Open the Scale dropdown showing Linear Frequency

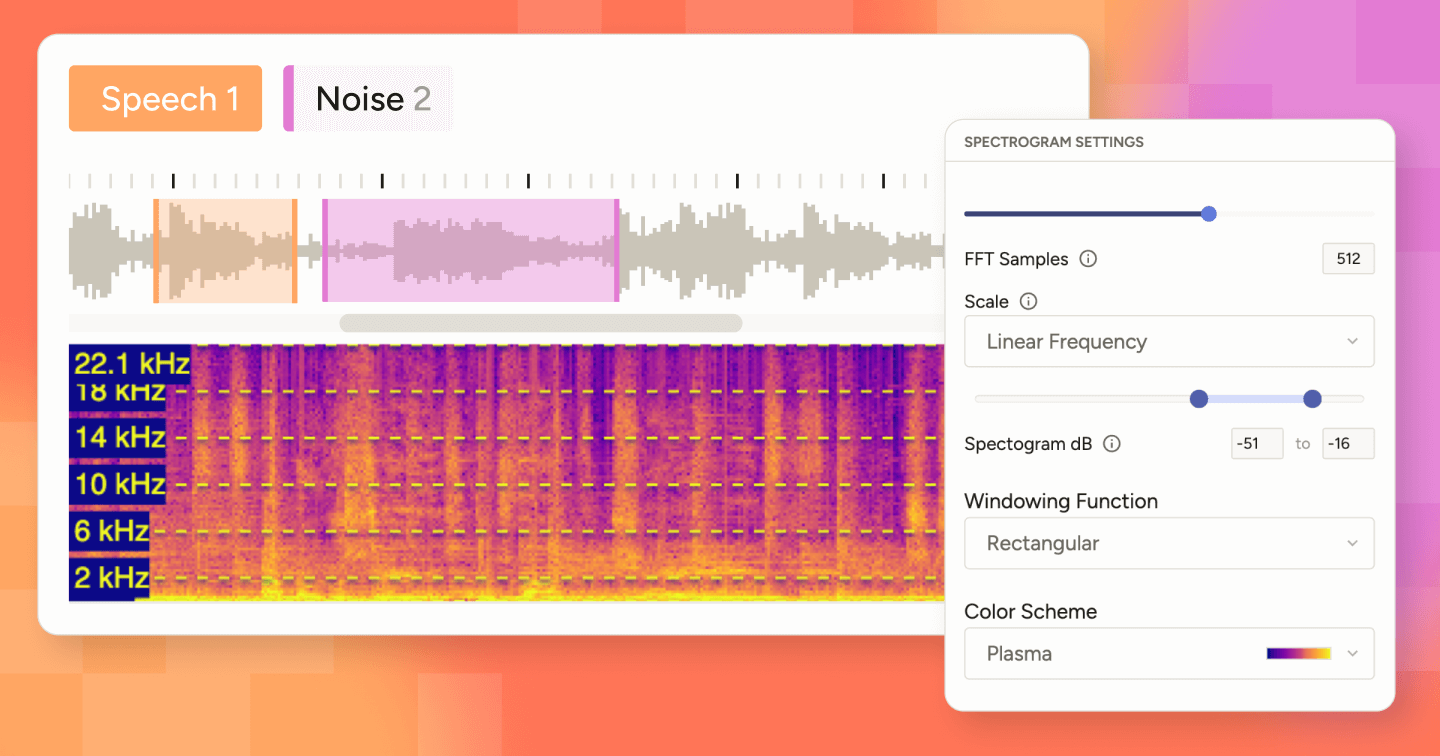pos(1168,341)
